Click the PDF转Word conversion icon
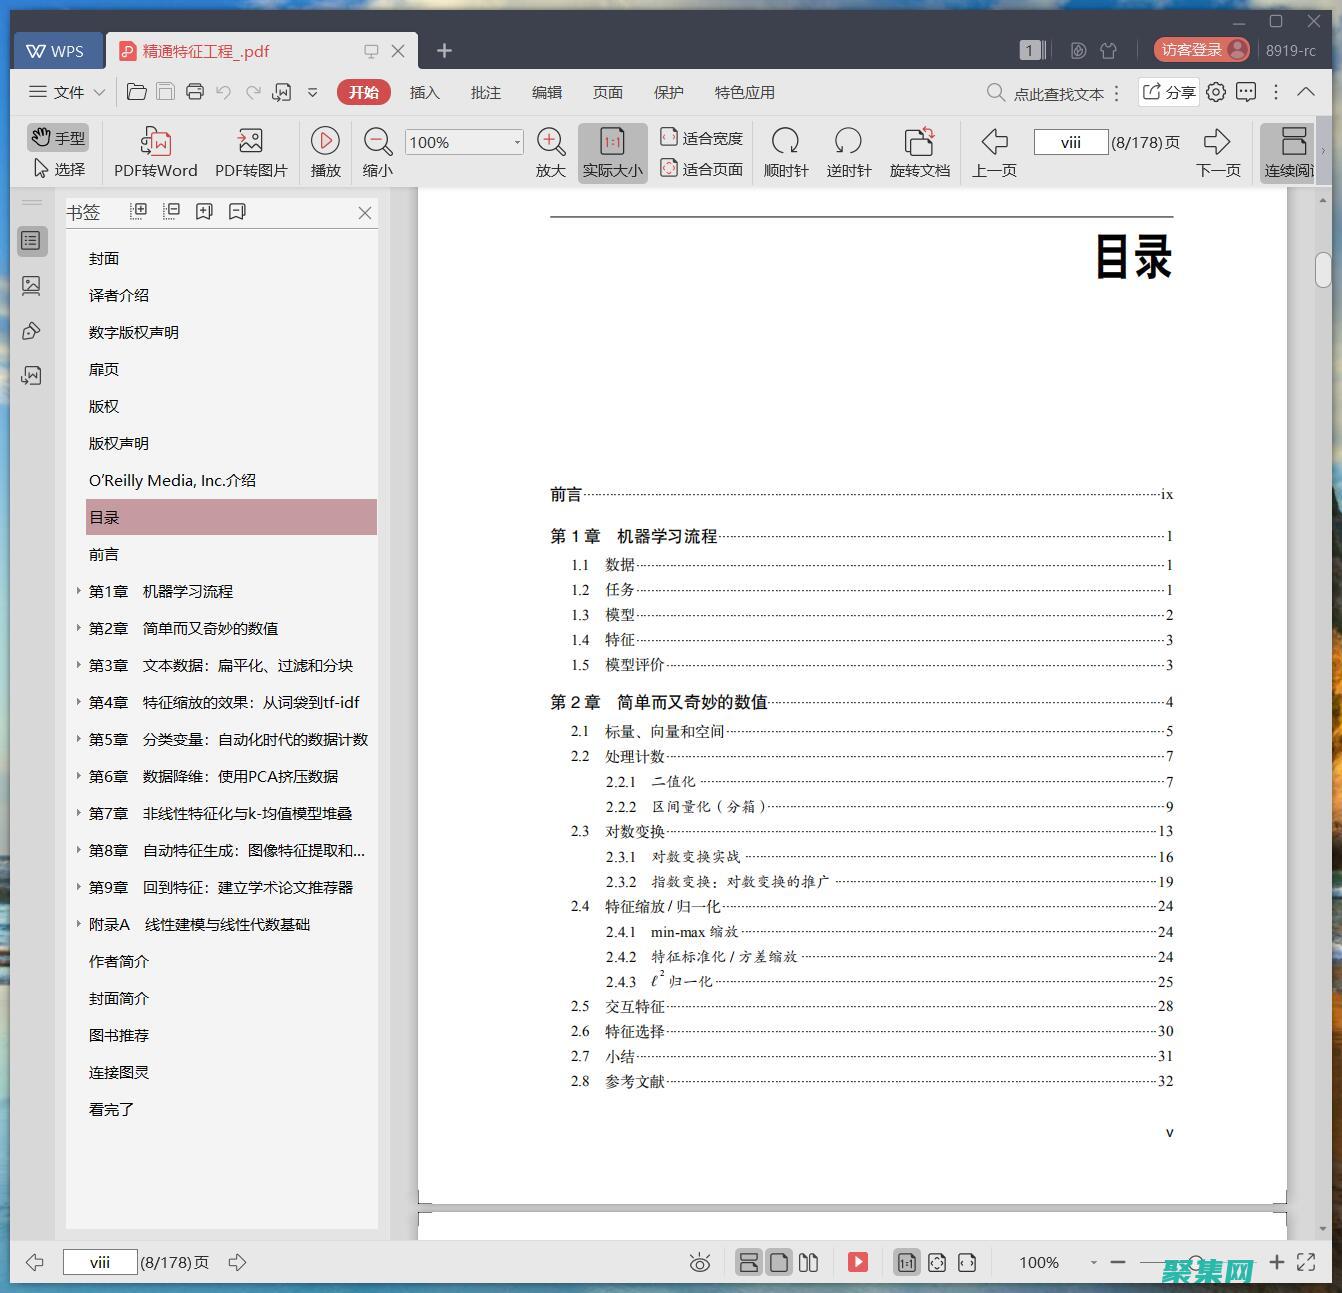Image resolution: width=1342 pixels, height=1293 pixels. (x=155, y=141)
